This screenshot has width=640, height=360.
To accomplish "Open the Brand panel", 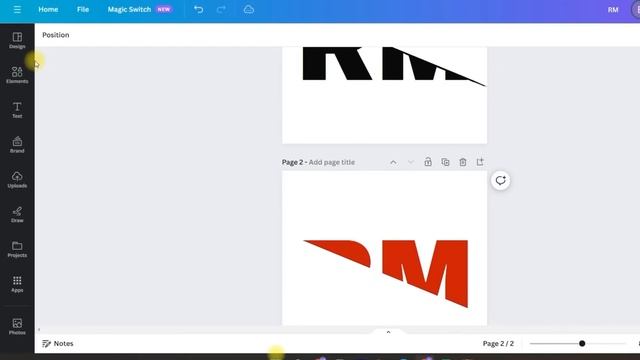I will 17,144.
